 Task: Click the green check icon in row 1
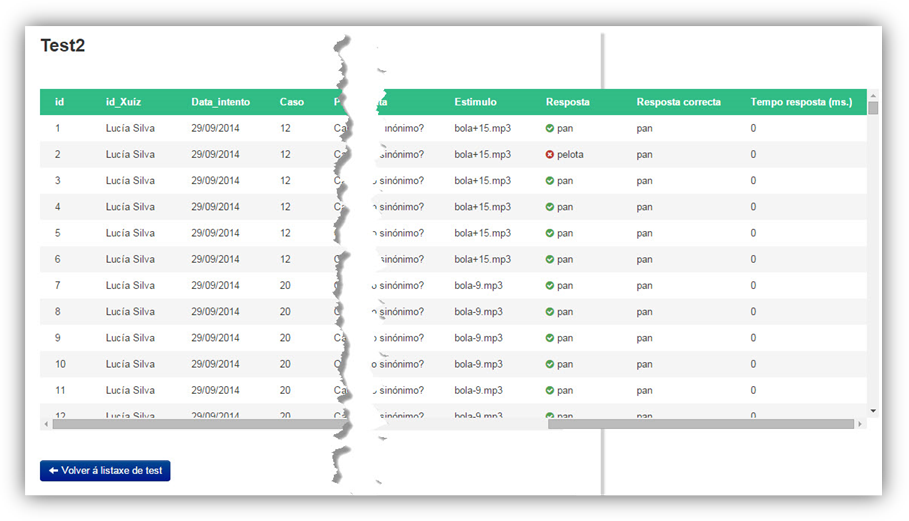(550, 129)
